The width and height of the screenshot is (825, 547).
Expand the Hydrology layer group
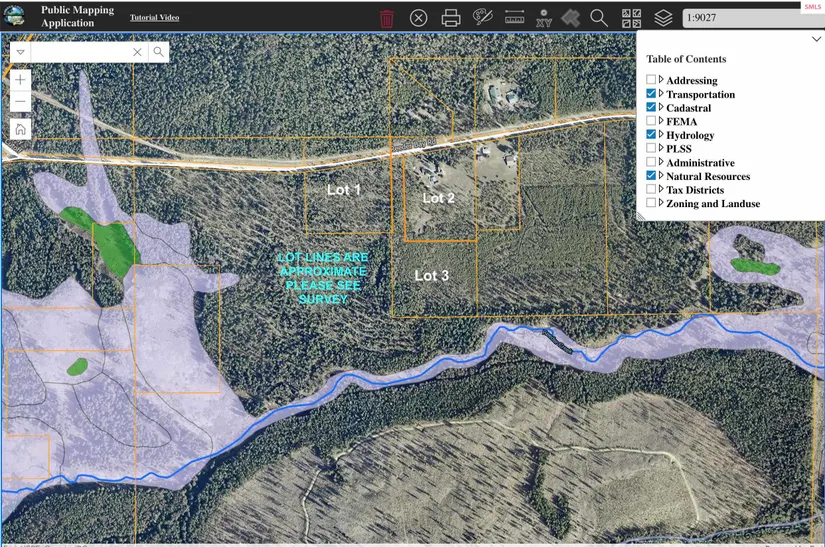[x=661, y=134]
